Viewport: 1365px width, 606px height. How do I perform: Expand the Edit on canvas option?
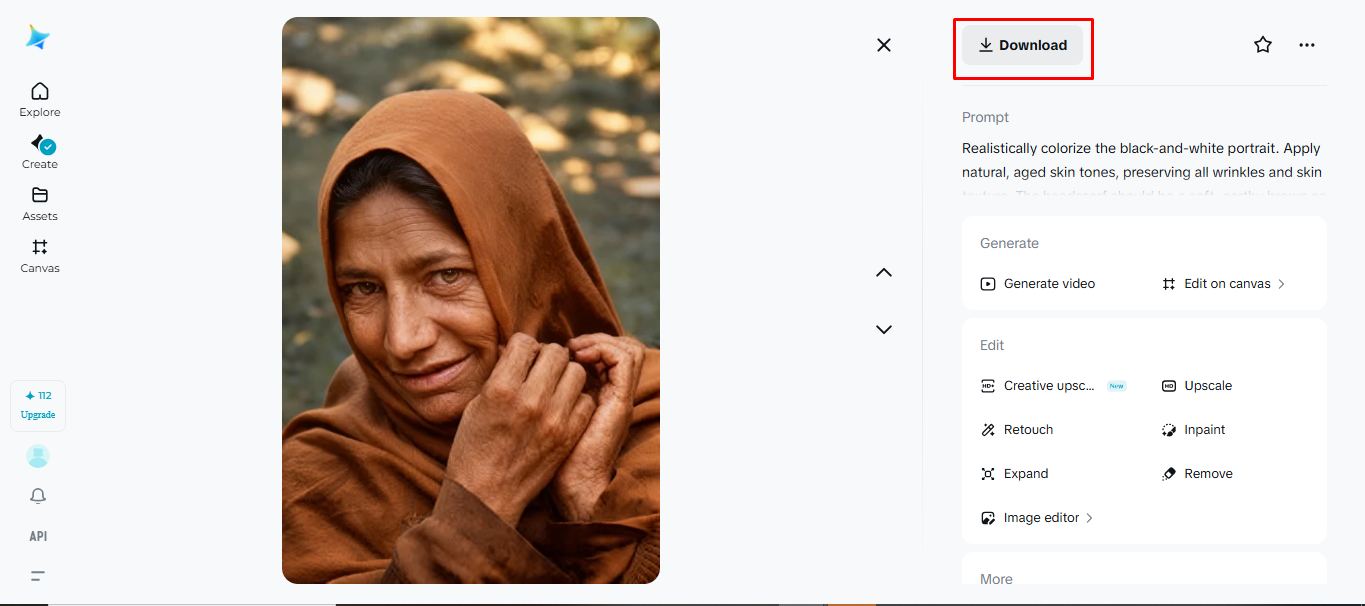click(1224, 284)
